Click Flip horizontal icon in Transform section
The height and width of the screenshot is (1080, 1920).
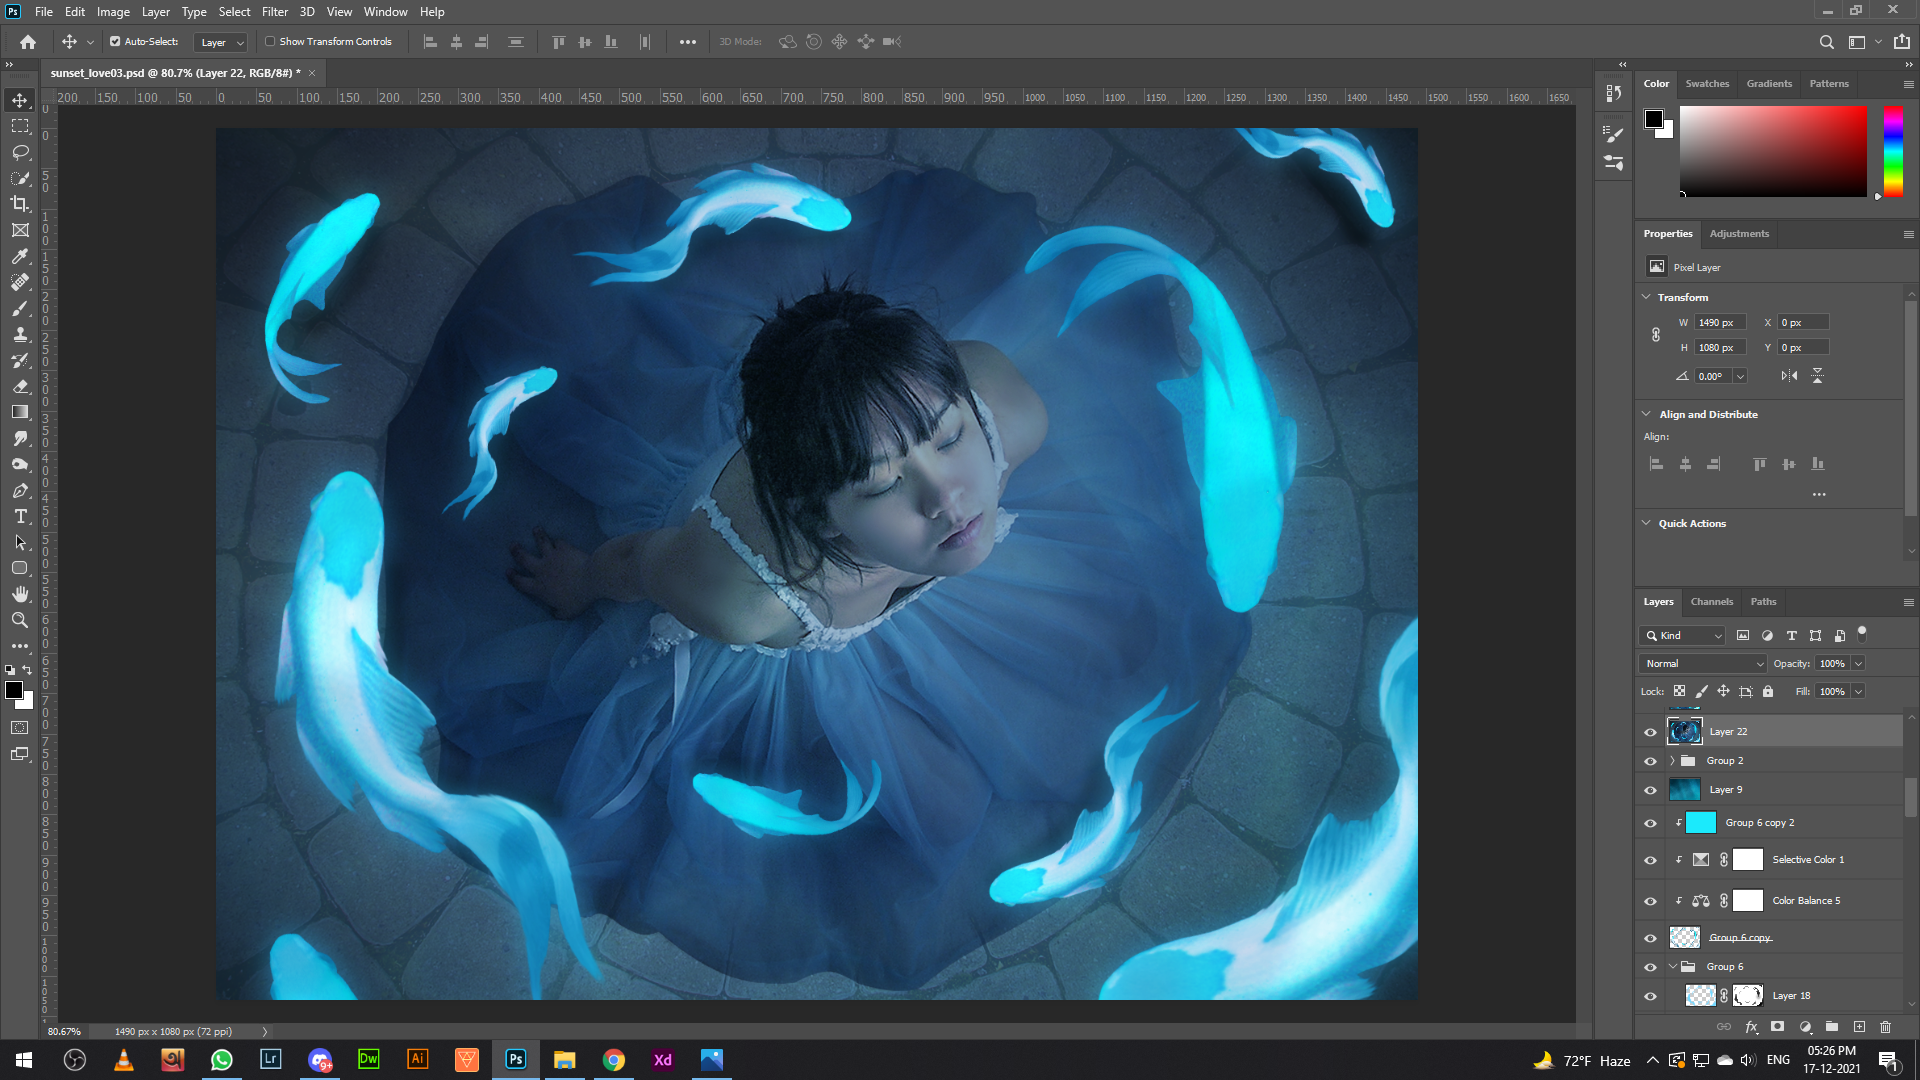click(1789, 376)
